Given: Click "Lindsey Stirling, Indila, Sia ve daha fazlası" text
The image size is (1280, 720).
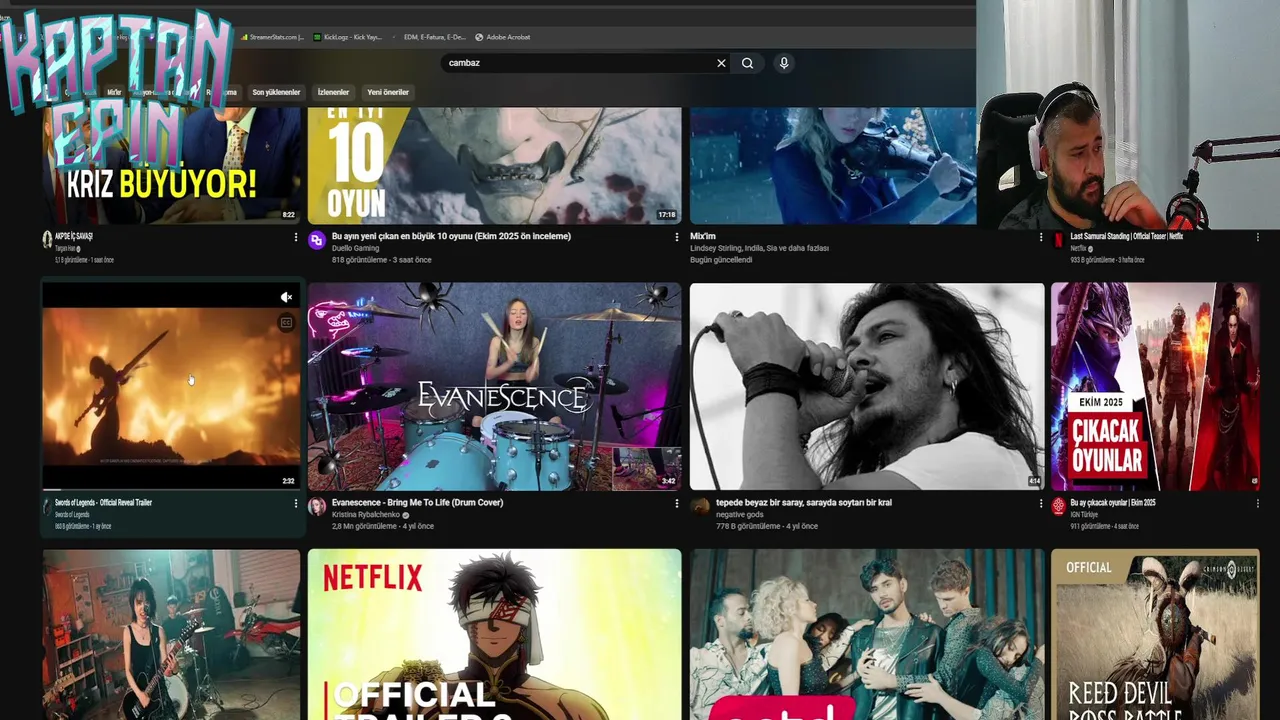Looking at the screenshot, I should tap(759, 248).
